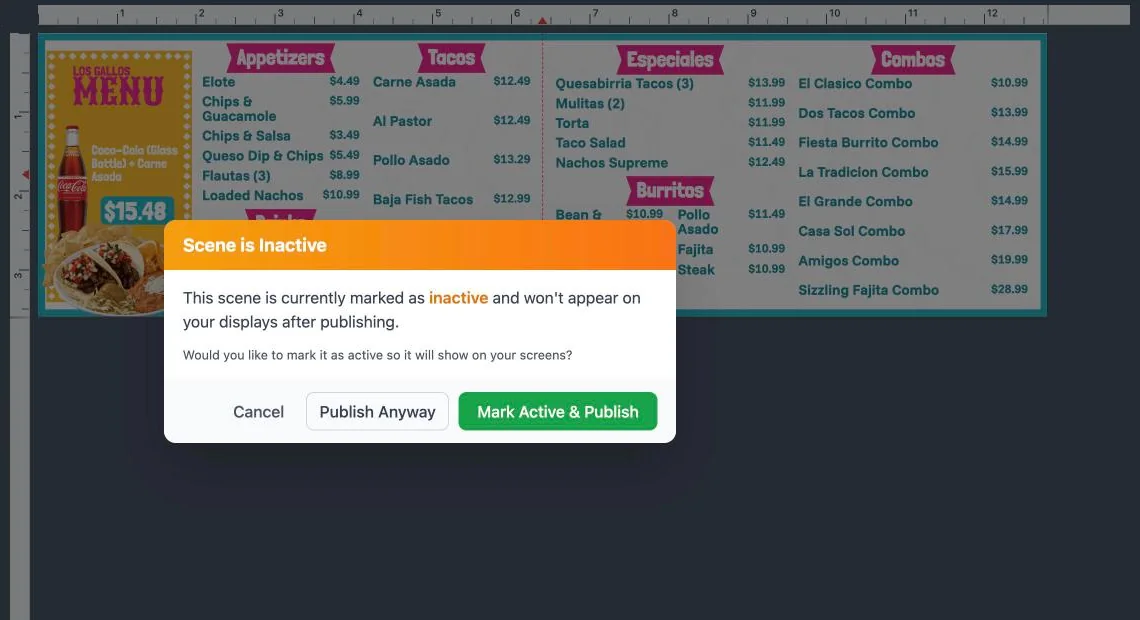
Task: Select the Especiales section header
Action: [670, 60]
